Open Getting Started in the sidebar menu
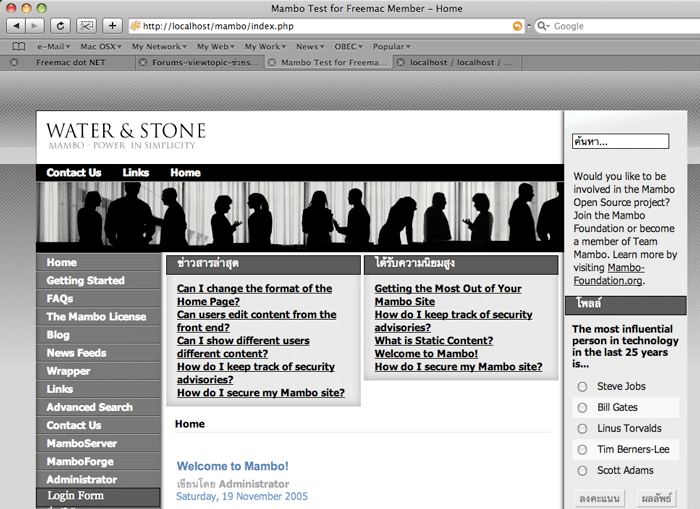The image size is (700, 509). point(85,281)
